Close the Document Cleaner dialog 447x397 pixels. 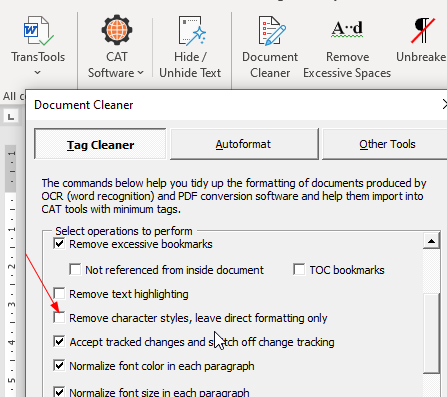coord(445,104)
